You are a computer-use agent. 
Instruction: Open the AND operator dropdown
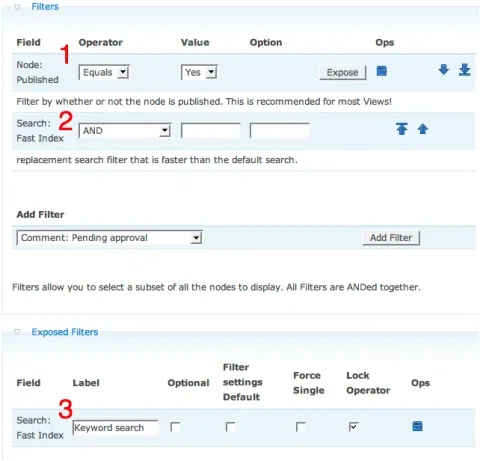(x=125, y=131)
